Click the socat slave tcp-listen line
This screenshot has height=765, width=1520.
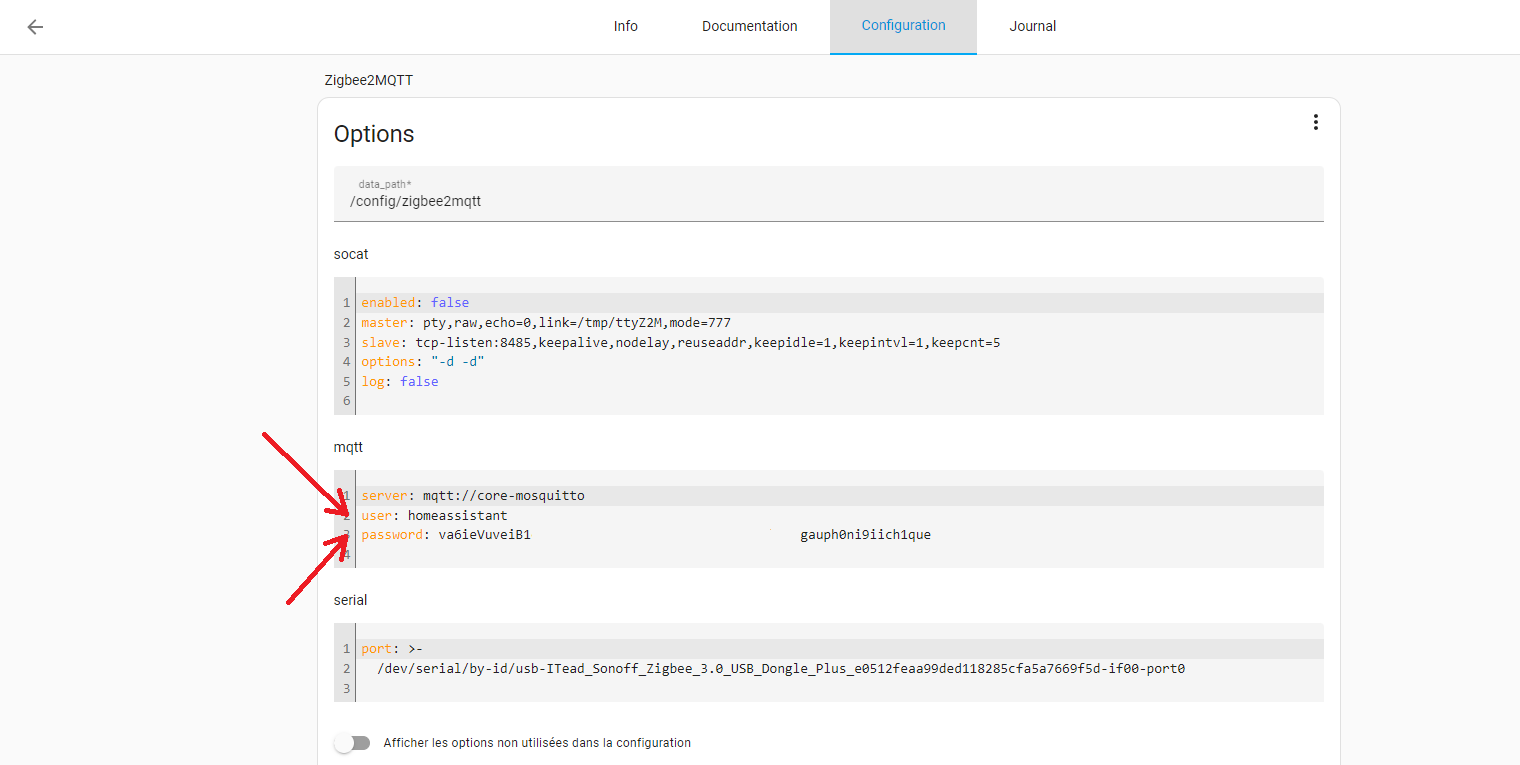point(680,343)
